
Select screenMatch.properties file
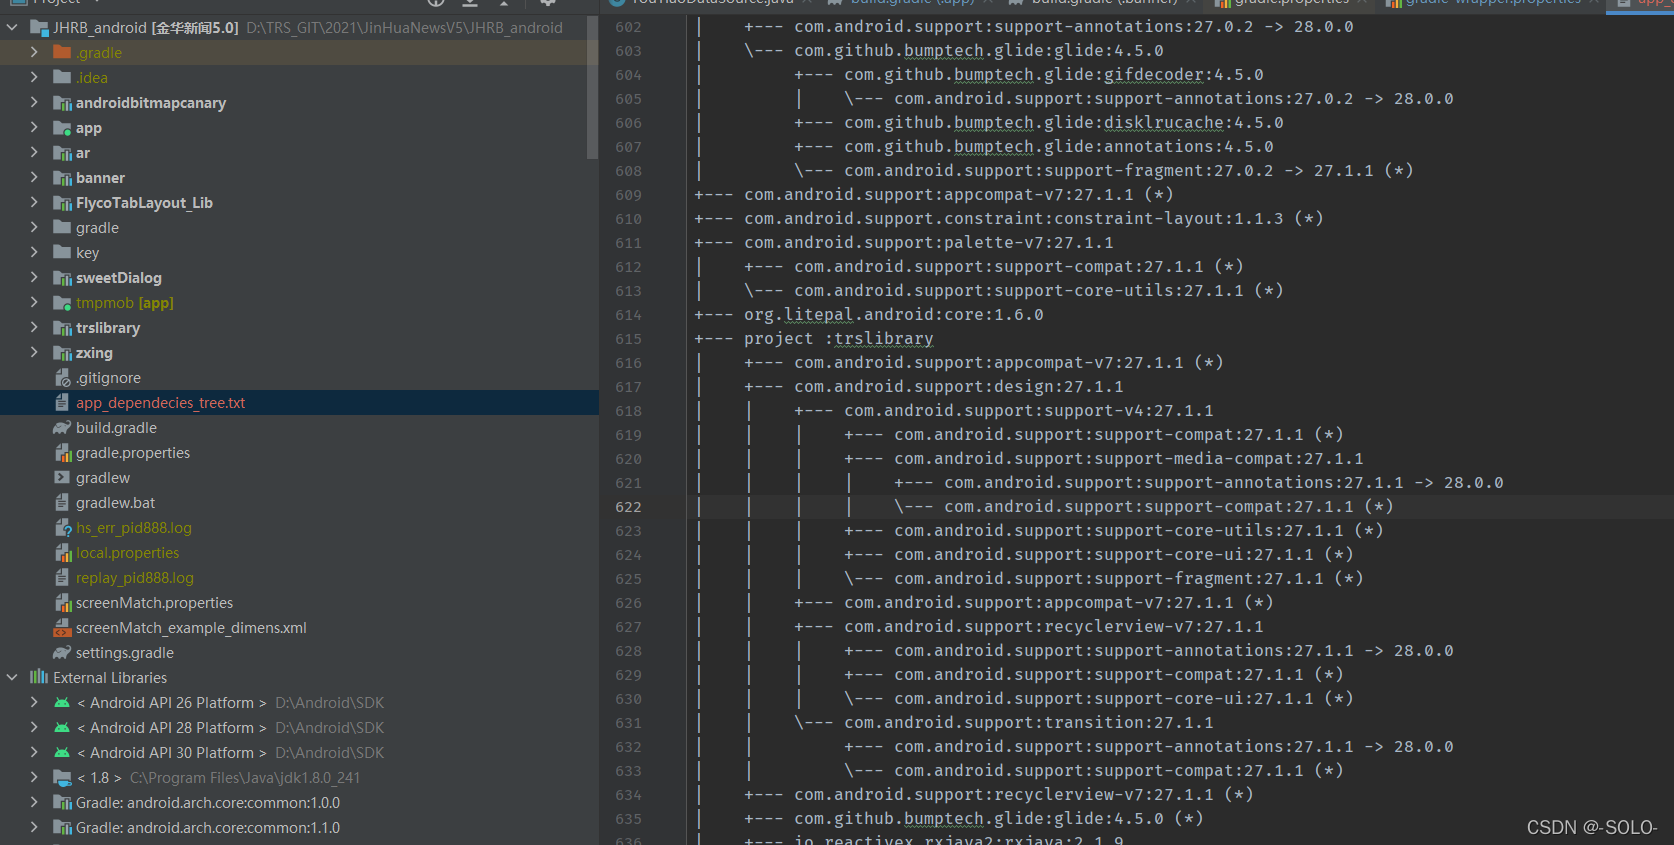tap(299, 602)
